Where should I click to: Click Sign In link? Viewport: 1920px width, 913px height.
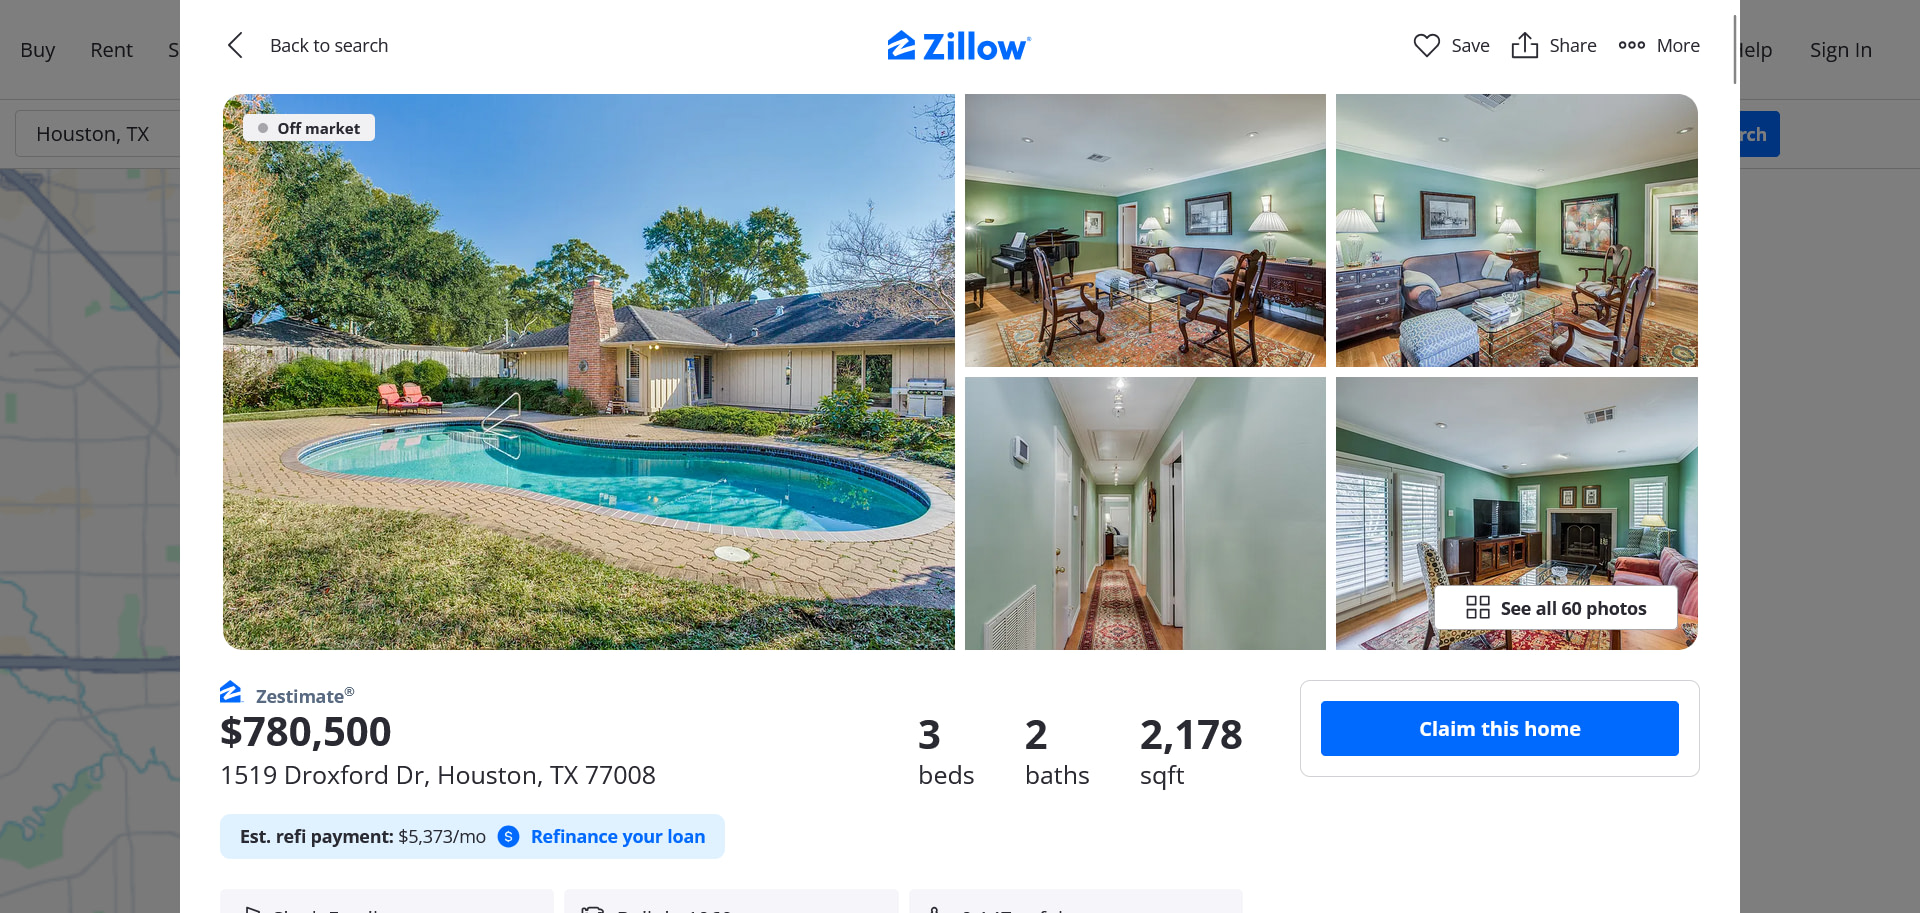(x=1840, y=50)
